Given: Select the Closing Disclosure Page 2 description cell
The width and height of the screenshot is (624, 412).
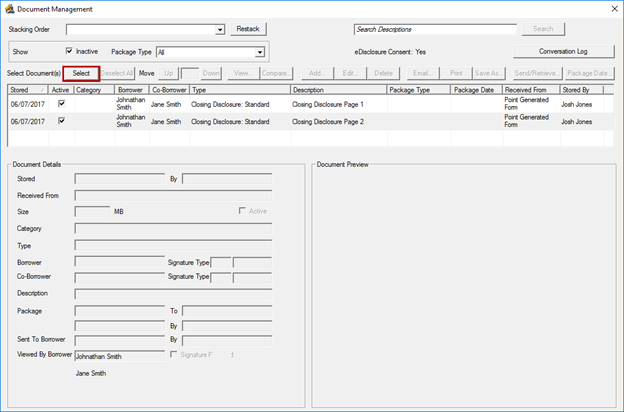Looking at the screenshot, I should pos(339,121).
